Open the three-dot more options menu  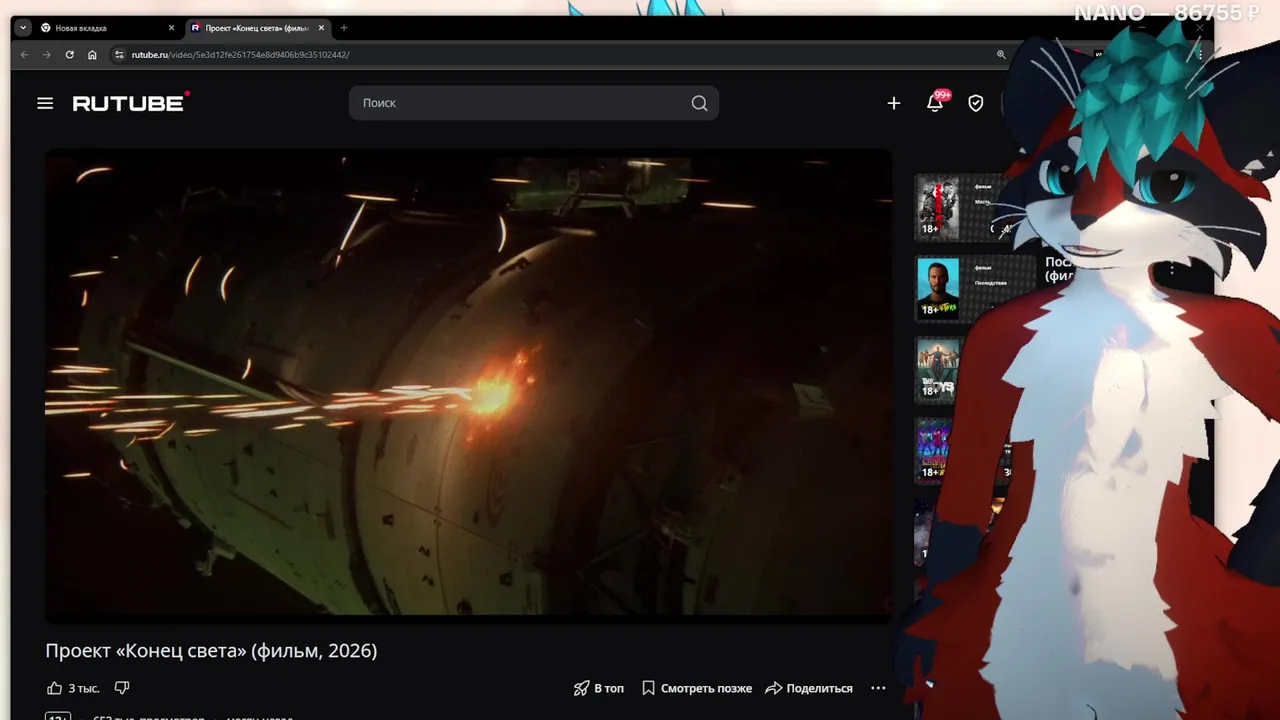(x=878, y=688)
